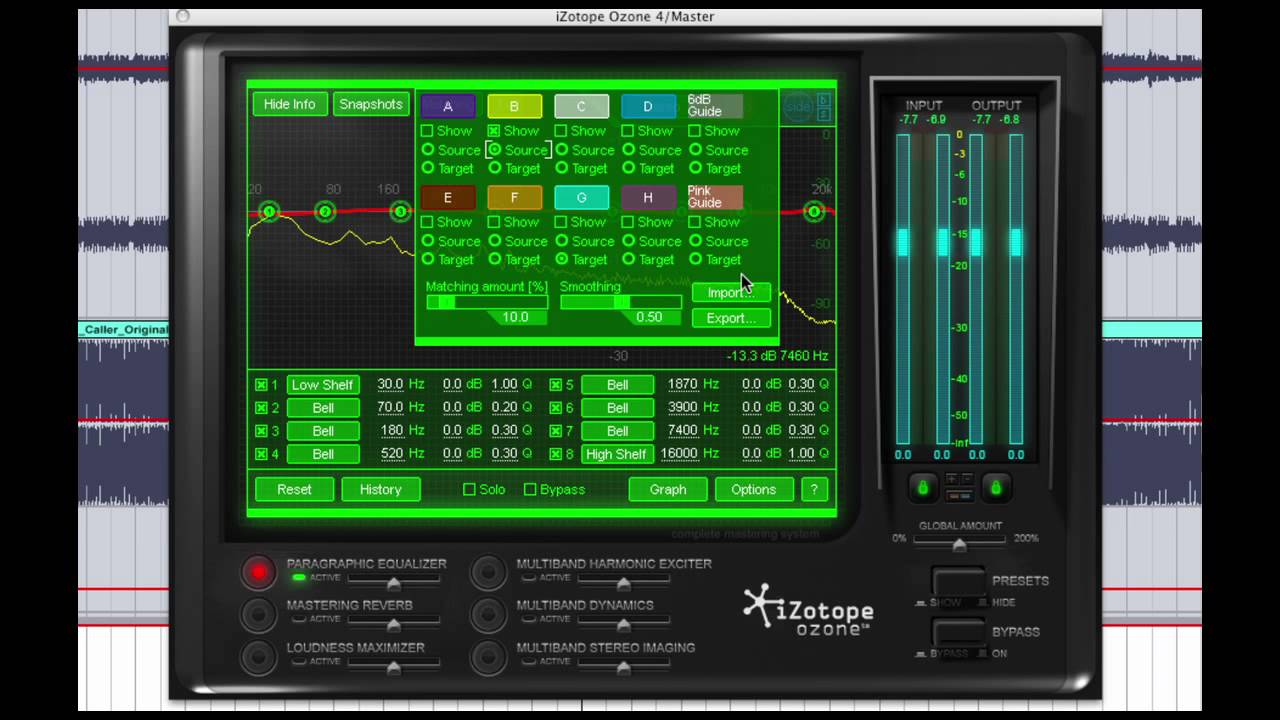Image resolution: width=1280 pixels, height=720 pixels.
Task: Click the Export button
Action: pyautogui.click(x=731, y=318)
